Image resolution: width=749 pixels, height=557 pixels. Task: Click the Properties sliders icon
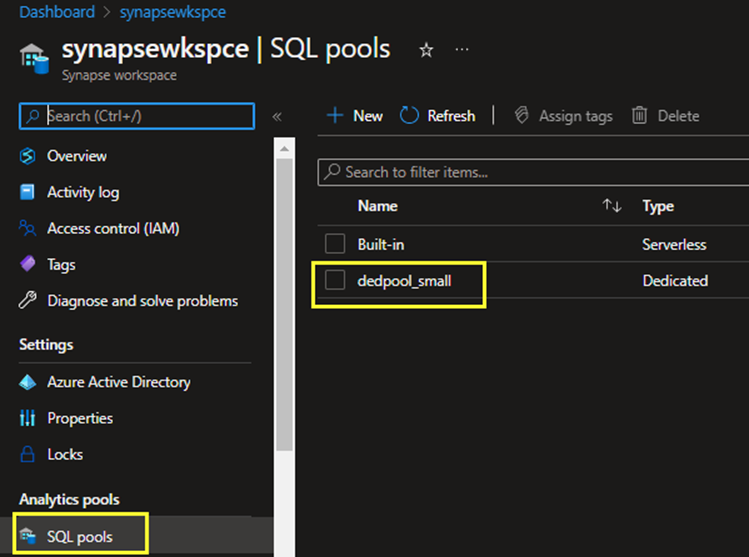(x=27, y=418)
